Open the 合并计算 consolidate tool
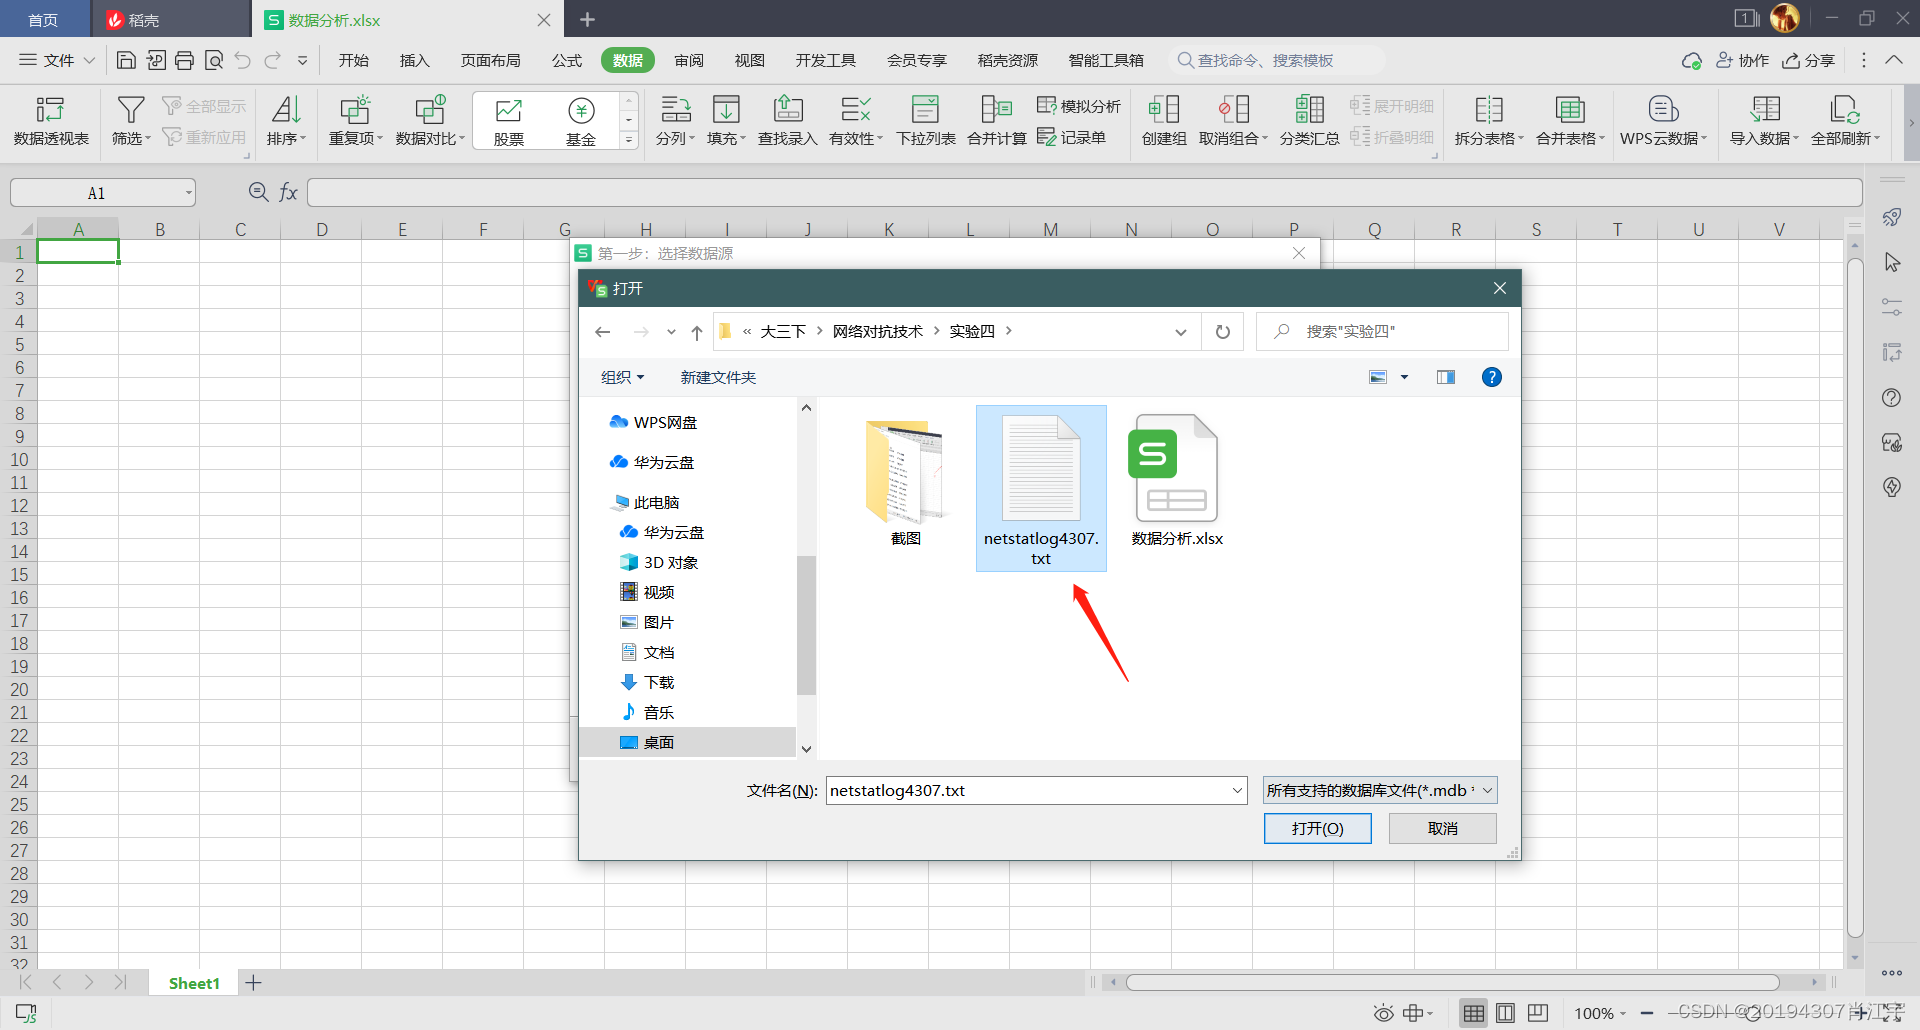Image resolution: width=1920 pixels, height=1030 pixels. coord(997,120)
